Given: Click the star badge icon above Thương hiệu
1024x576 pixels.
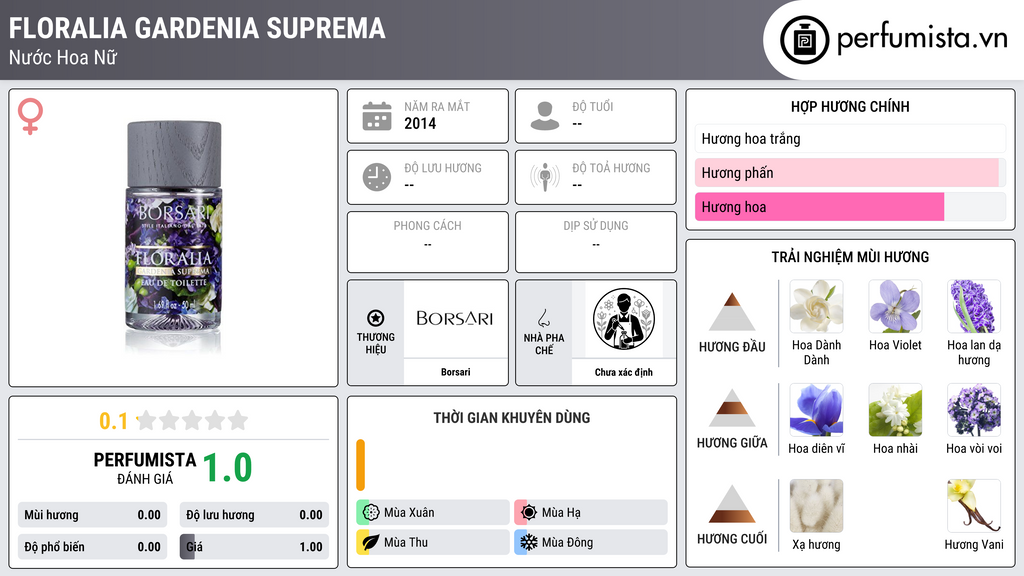Looking at the screenshot, I should [376, 318].
